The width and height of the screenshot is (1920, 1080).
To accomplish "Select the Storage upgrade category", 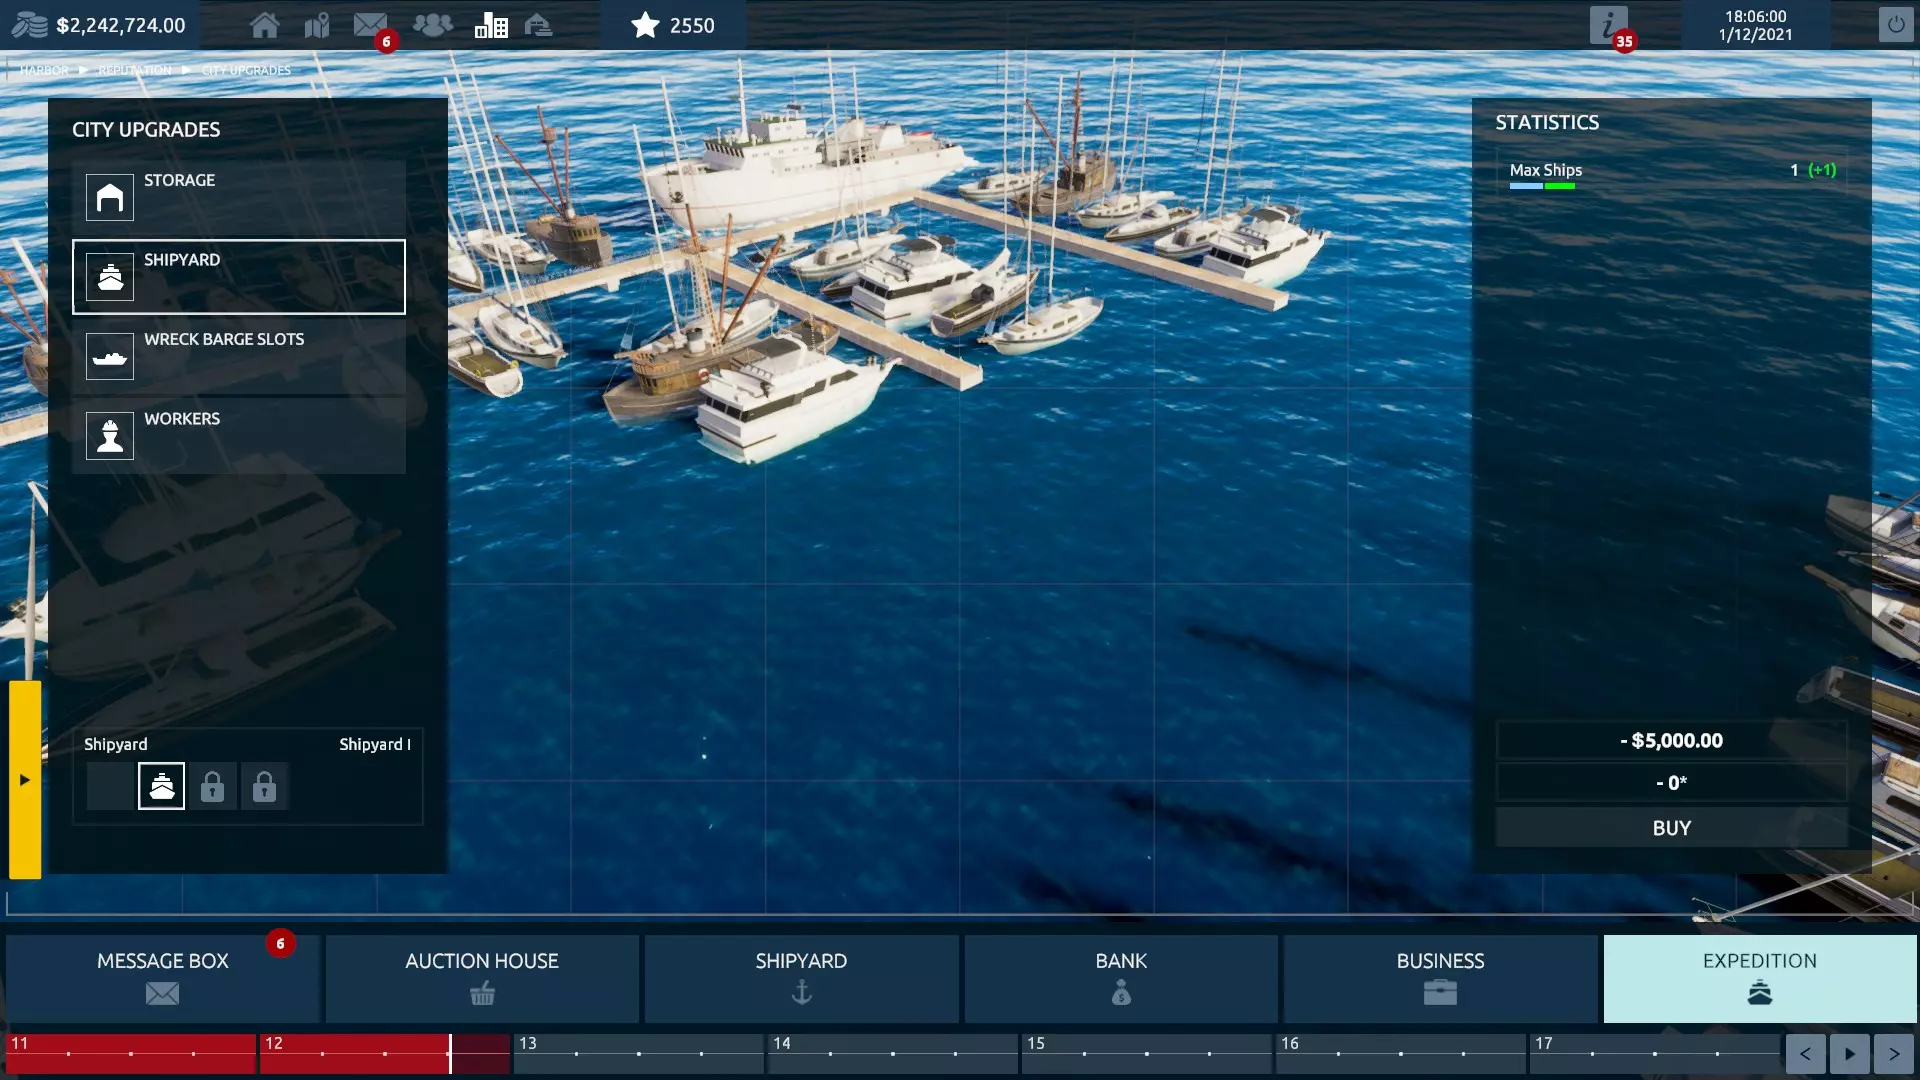I will pyautogui.click(x=239, y=197).
